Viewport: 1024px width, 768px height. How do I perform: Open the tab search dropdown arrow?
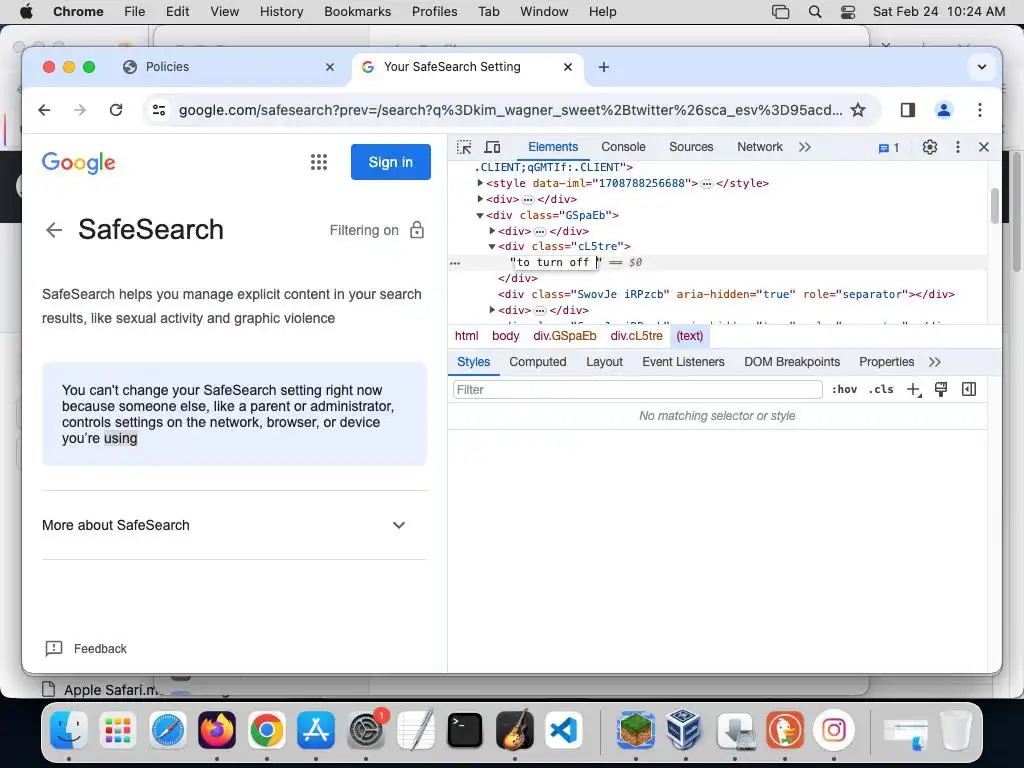pyautogui.click(x=982, y=67)
